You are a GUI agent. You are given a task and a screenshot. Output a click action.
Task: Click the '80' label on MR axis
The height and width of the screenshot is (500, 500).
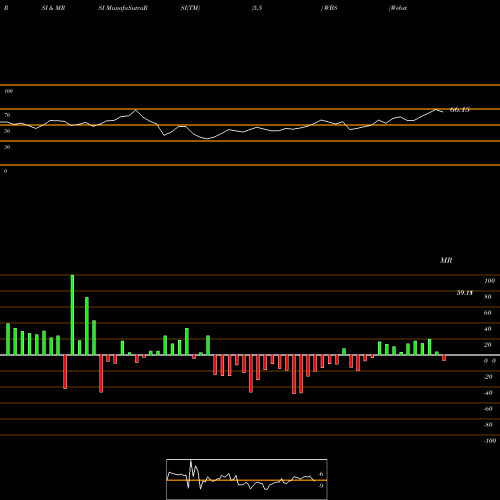pos(488,297)
